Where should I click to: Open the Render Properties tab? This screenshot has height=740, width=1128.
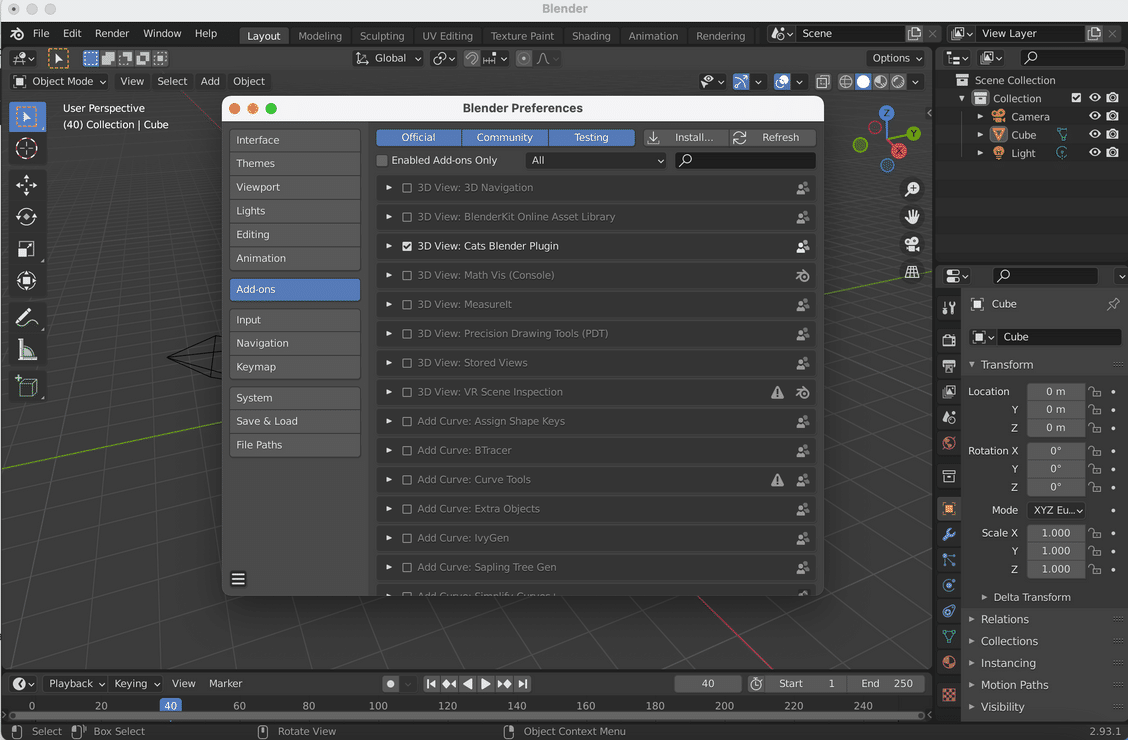948,340
